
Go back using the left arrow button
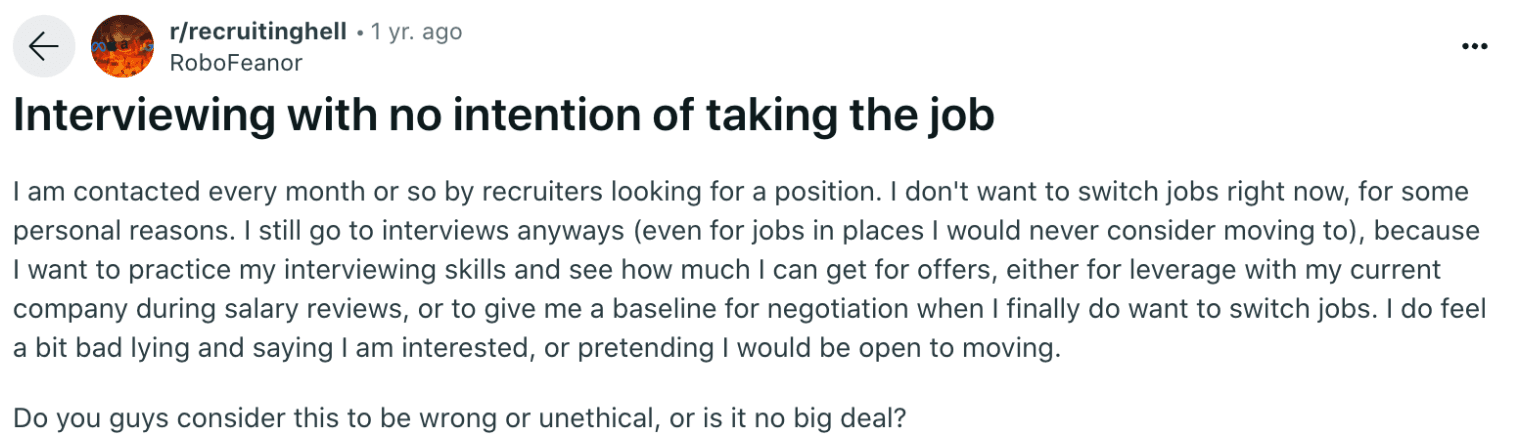[43, 47]
